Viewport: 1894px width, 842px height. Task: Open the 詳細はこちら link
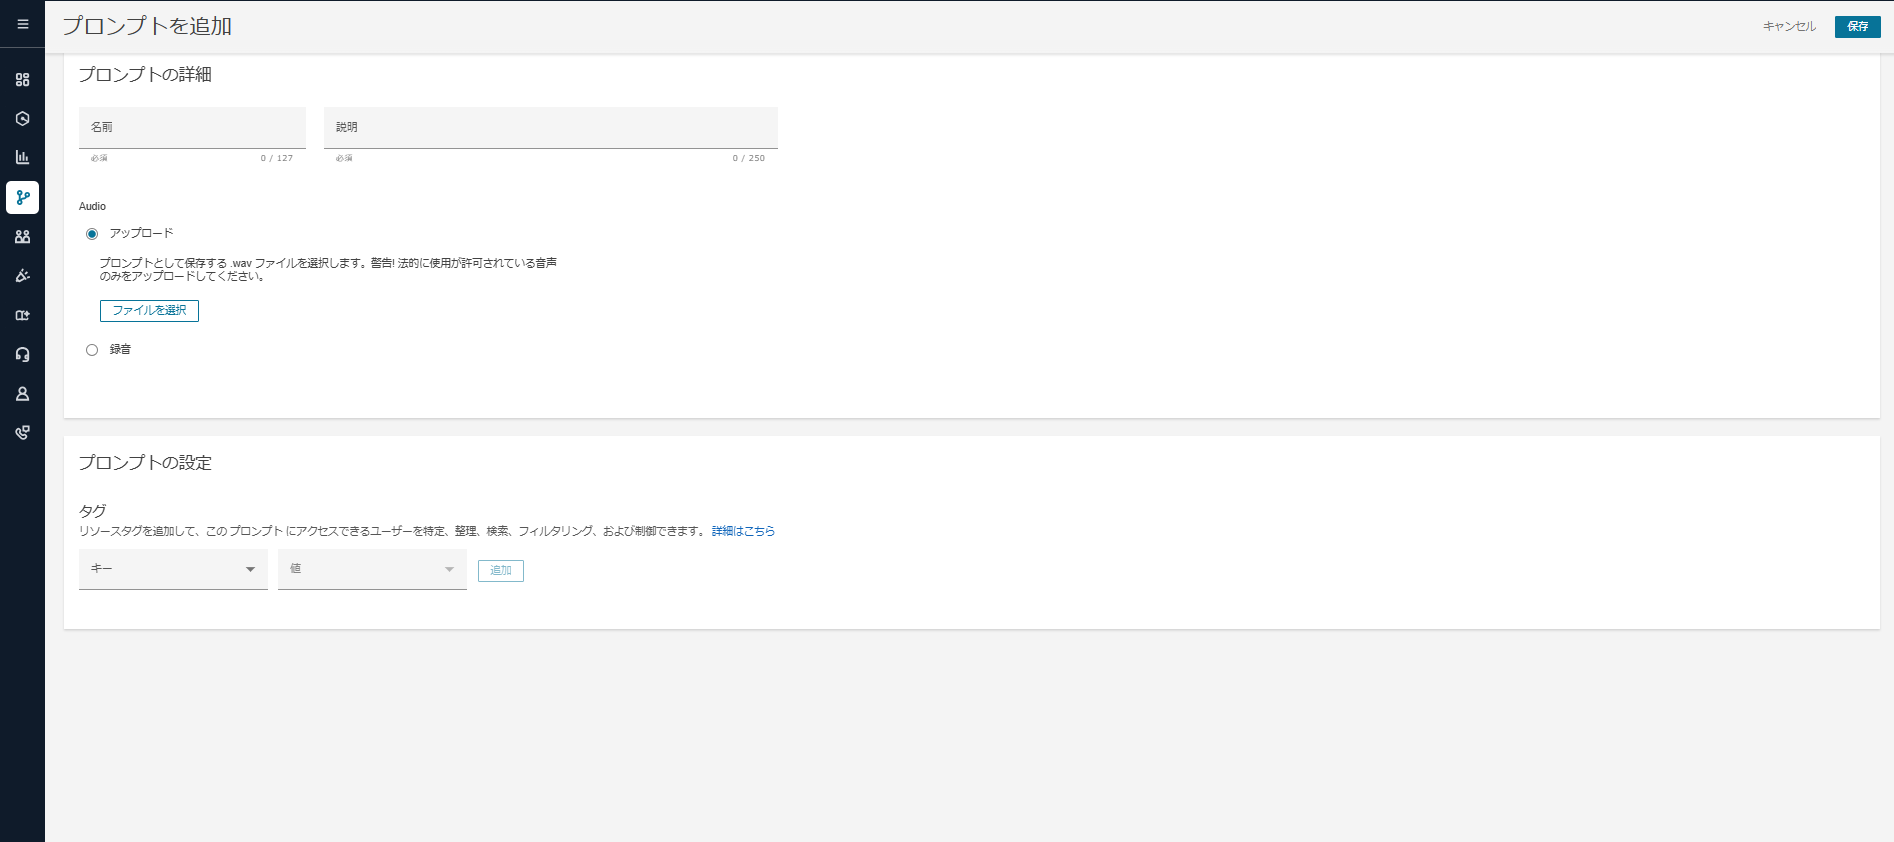pyautogui.click(x=743, y=531)
